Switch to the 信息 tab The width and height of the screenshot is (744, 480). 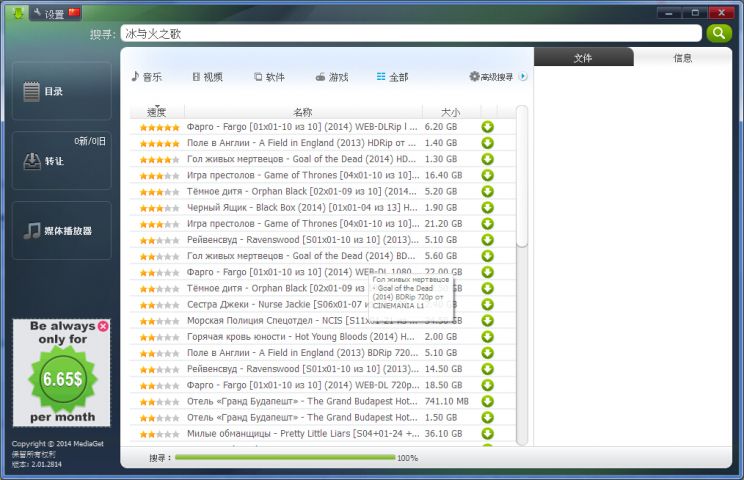(x=683, y=58)
